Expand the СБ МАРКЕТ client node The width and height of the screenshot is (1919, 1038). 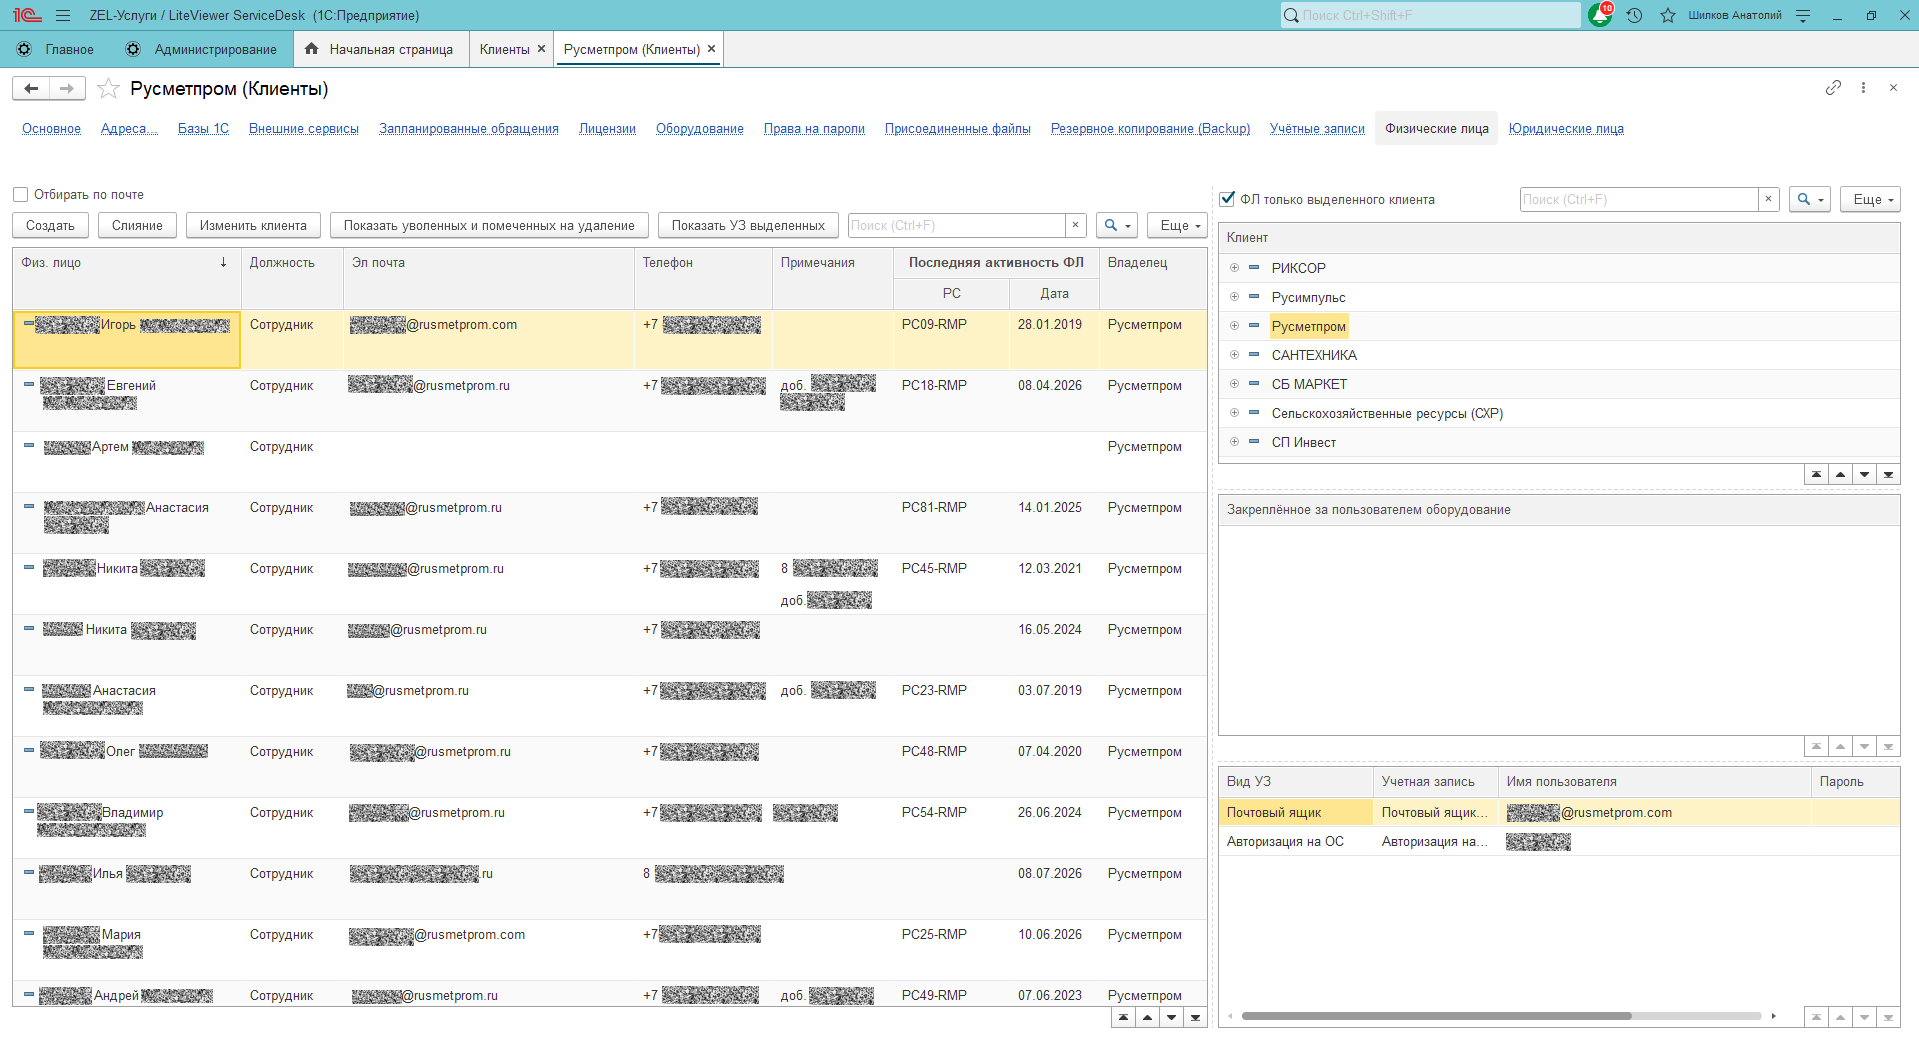1234,384
